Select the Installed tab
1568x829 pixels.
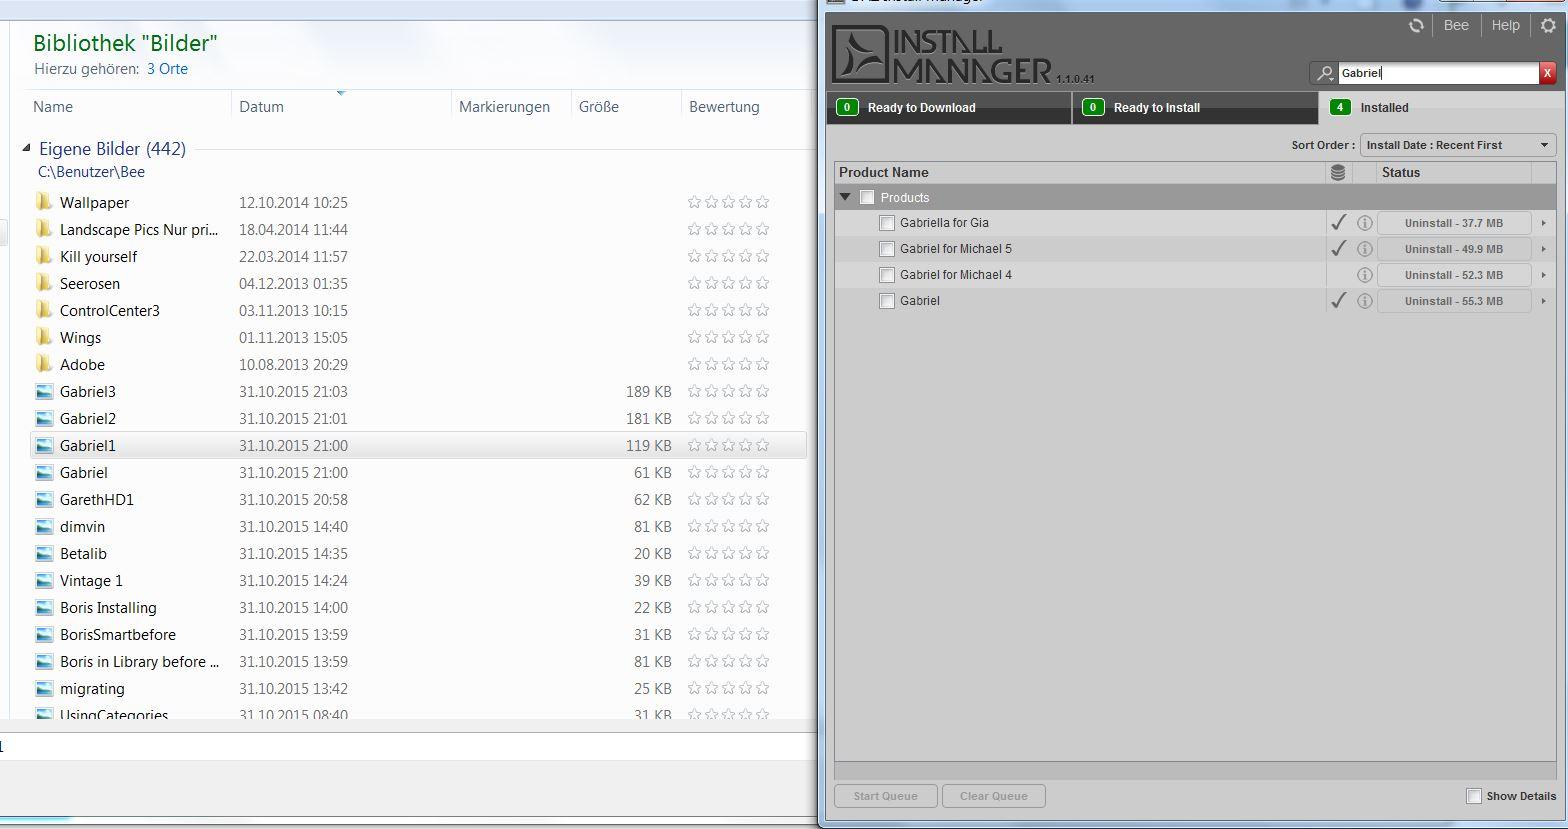click(x=1441, y=108)
